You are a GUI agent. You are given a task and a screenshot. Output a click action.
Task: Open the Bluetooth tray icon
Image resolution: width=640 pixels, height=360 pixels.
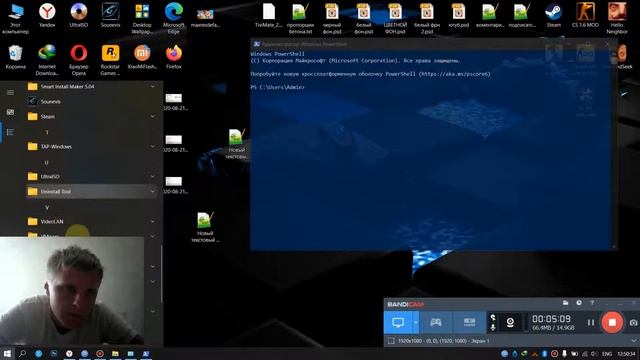(544, 353)
